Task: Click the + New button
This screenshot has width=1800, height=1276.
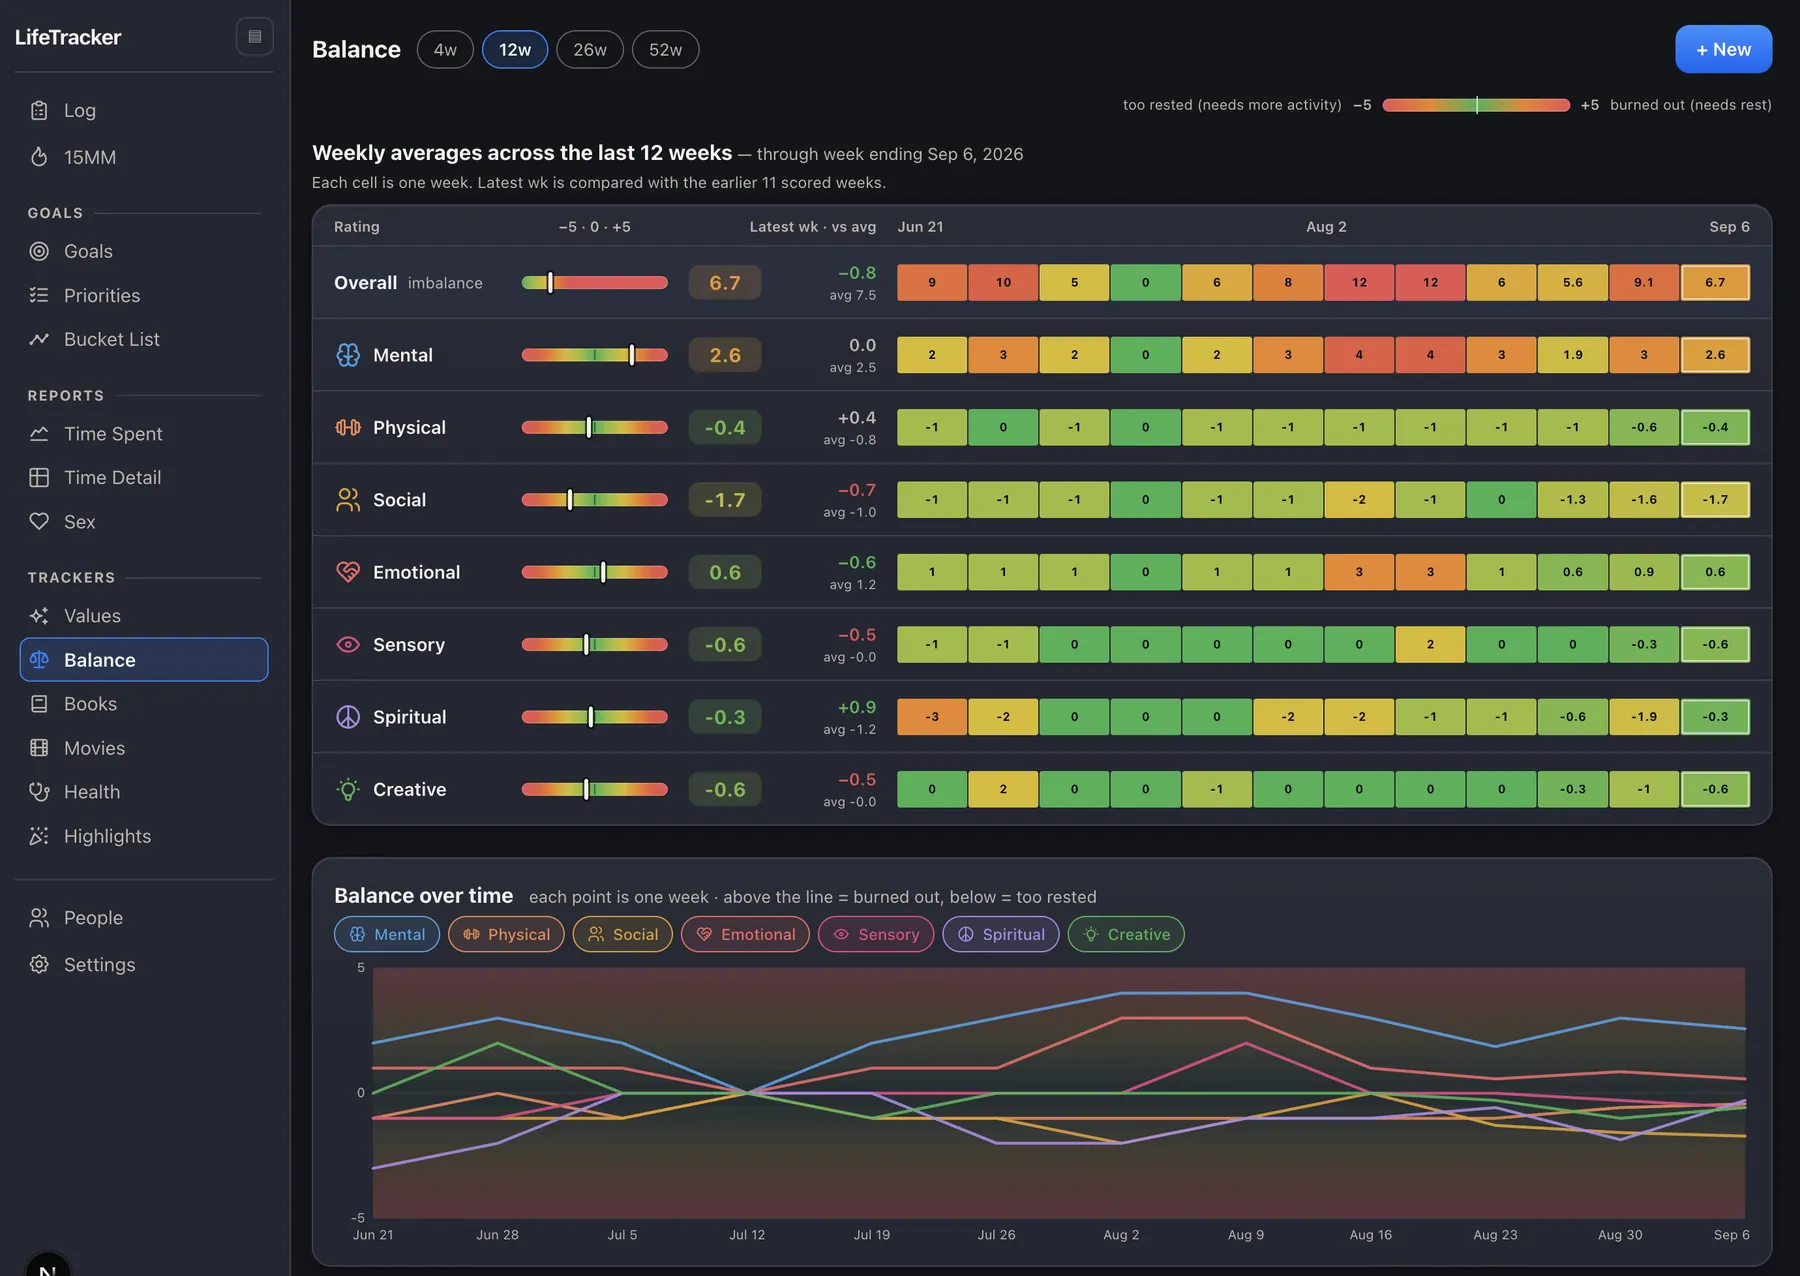Action: pos(1723,49)
